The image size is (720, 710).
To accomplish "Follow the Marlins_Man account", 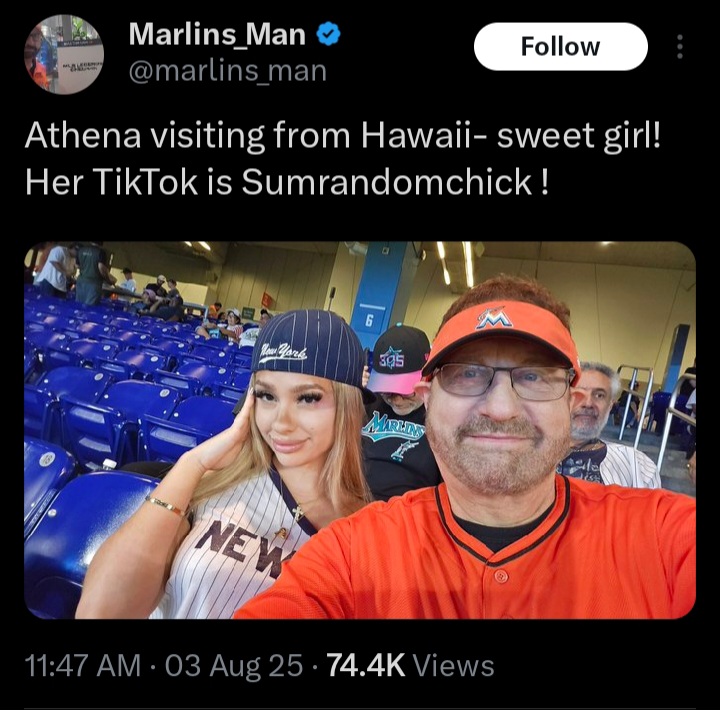I will 561,46.
